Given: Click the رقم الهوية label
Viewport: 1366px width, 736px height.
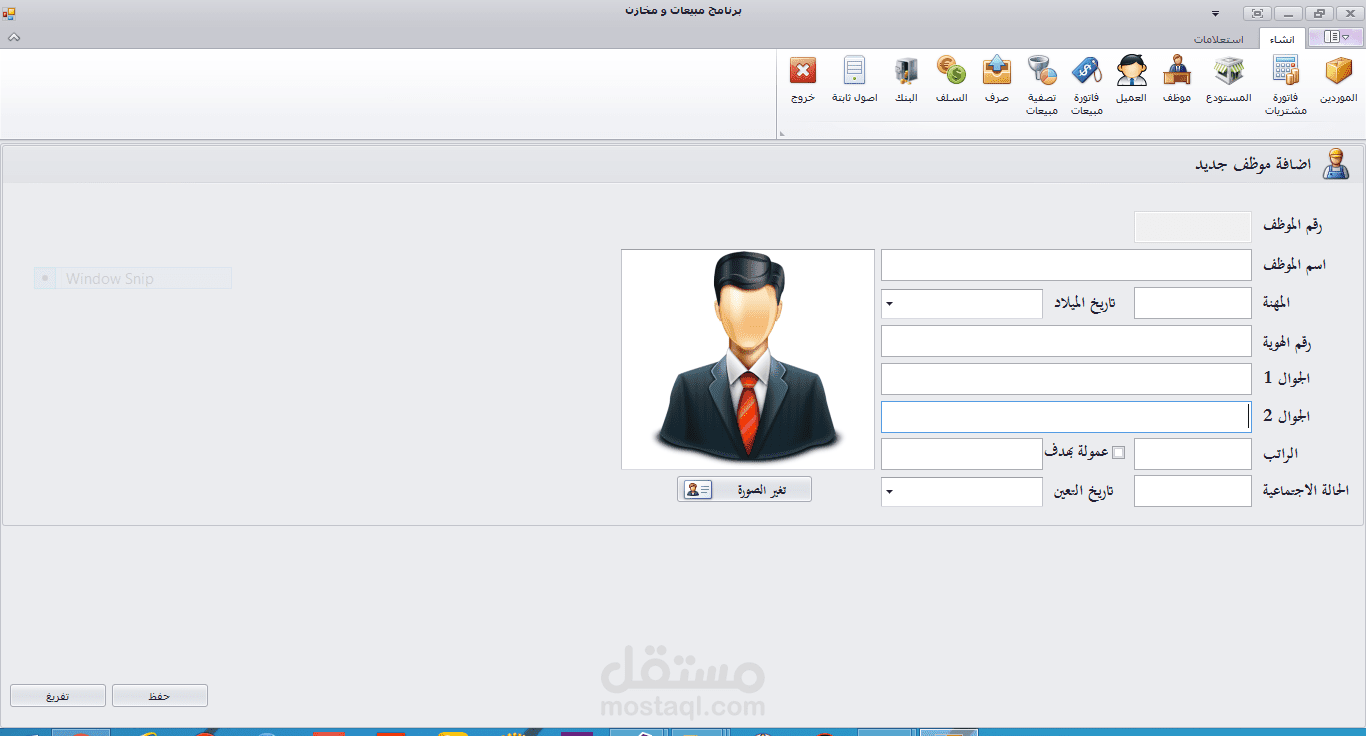Looking at the screenshot, I should [x=1289, y=342].
